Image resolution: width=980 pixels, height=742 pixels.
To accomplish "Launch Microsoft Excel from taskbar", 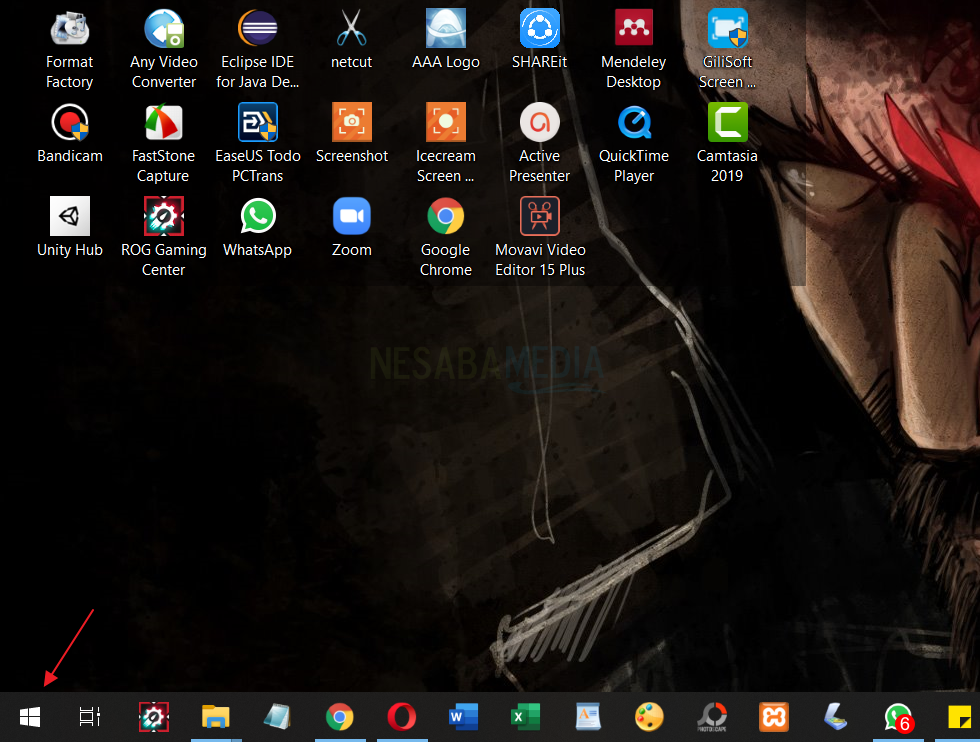I will click(525, 717).
